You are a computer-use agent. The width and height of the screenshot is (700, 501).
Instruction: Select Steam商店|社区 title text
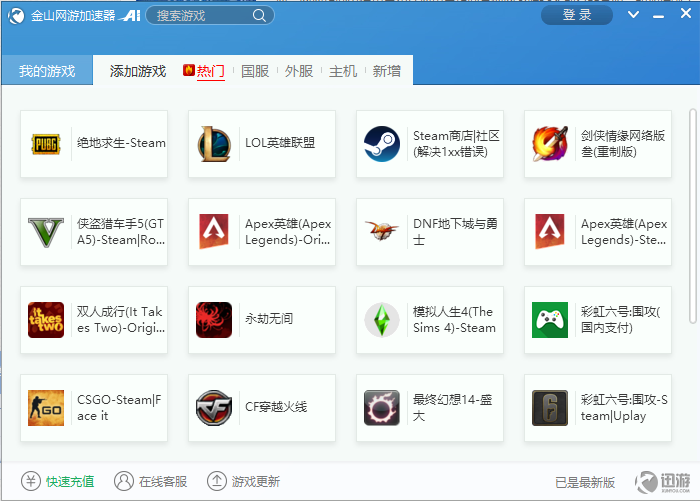[x=456, y=144]
